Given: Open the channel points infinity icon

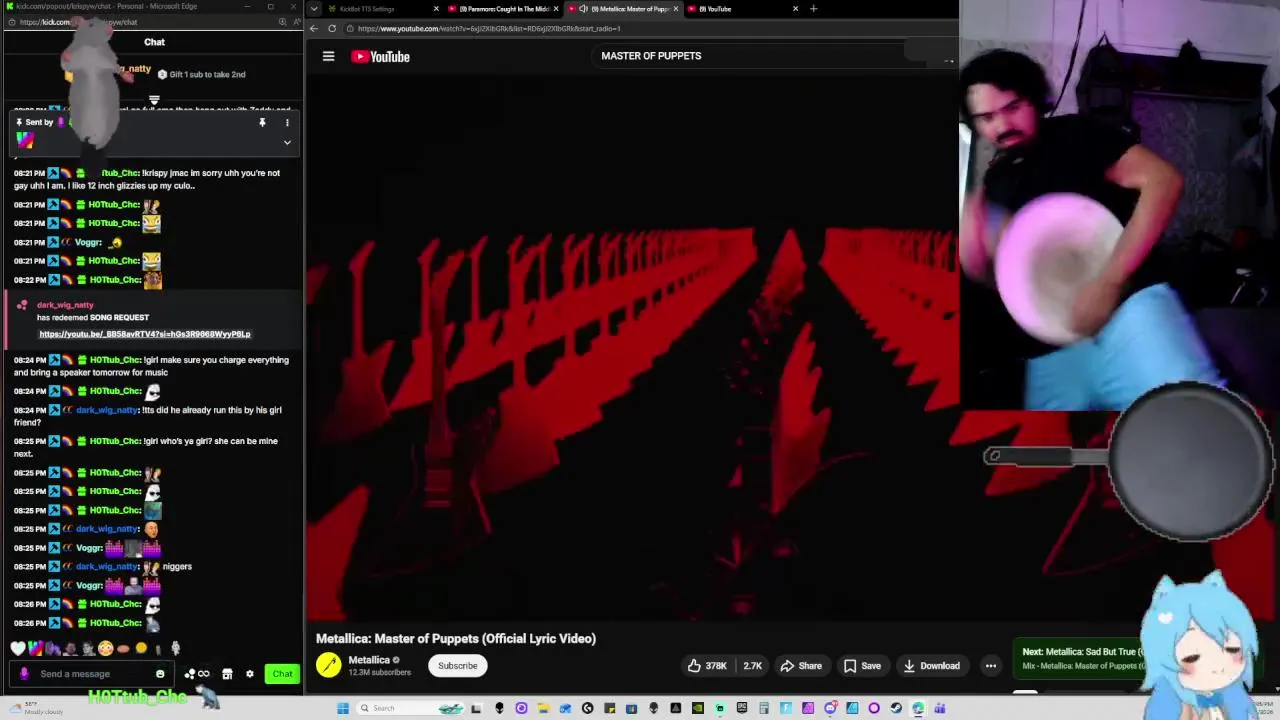Looking at the screenshot, I should point(203,674).
